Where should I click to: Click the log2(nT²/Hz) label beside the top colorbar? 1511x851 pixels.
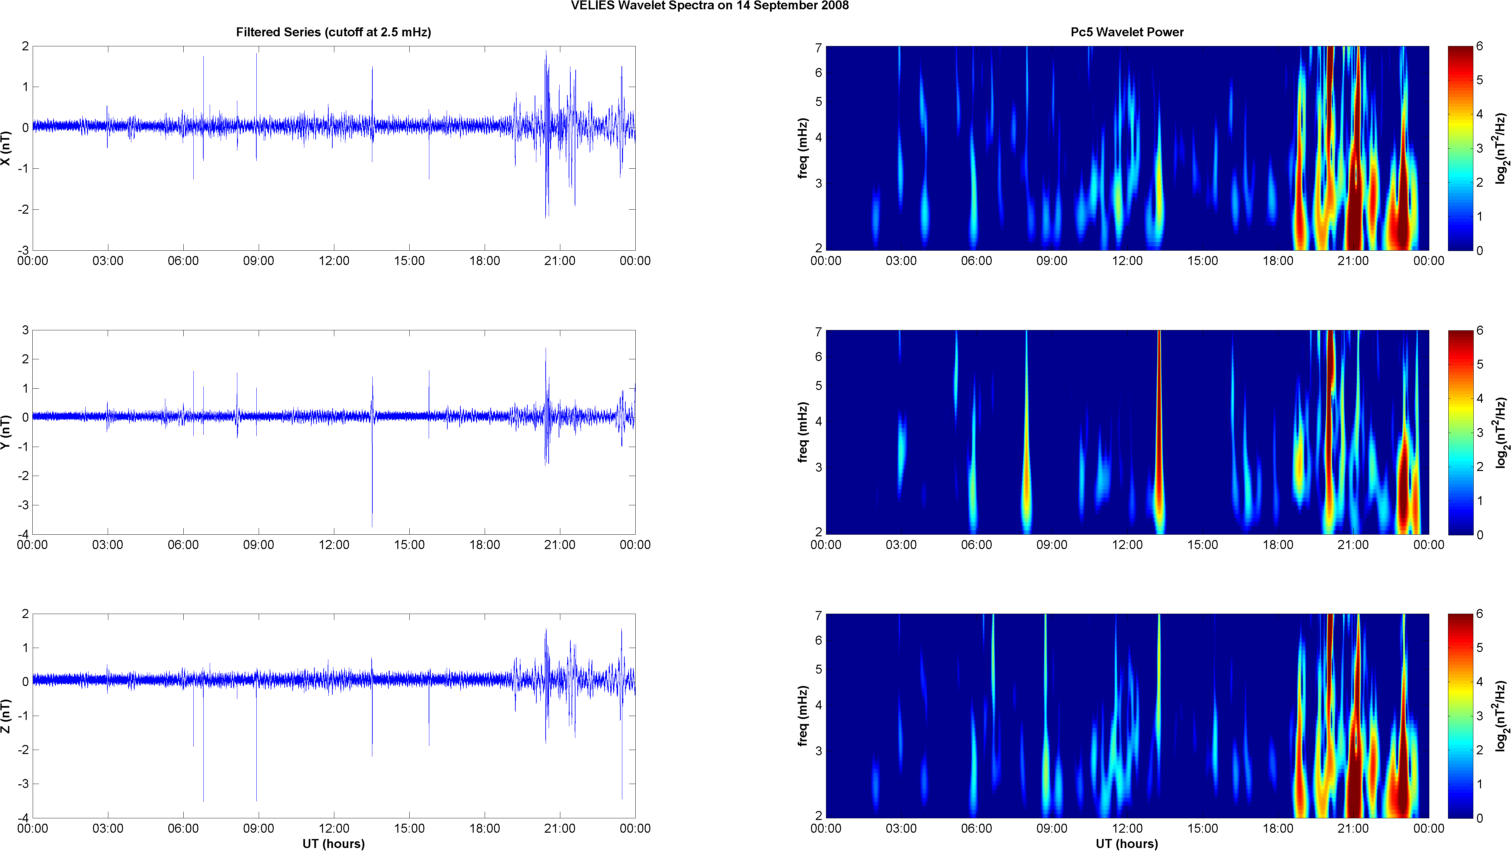tap(1500, 148)
